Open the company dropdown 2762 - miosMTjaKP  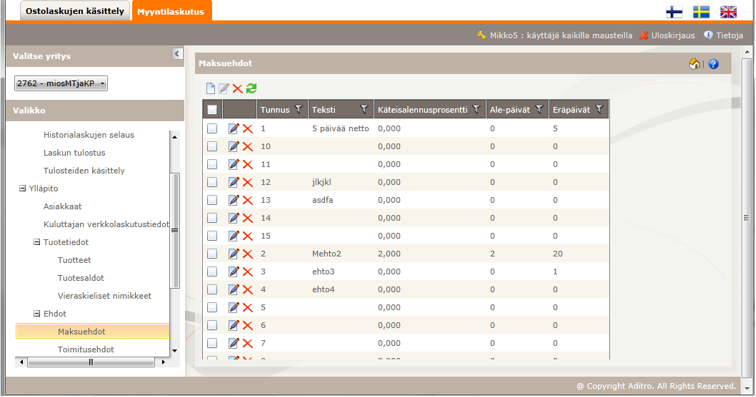(x=61, y=83)
